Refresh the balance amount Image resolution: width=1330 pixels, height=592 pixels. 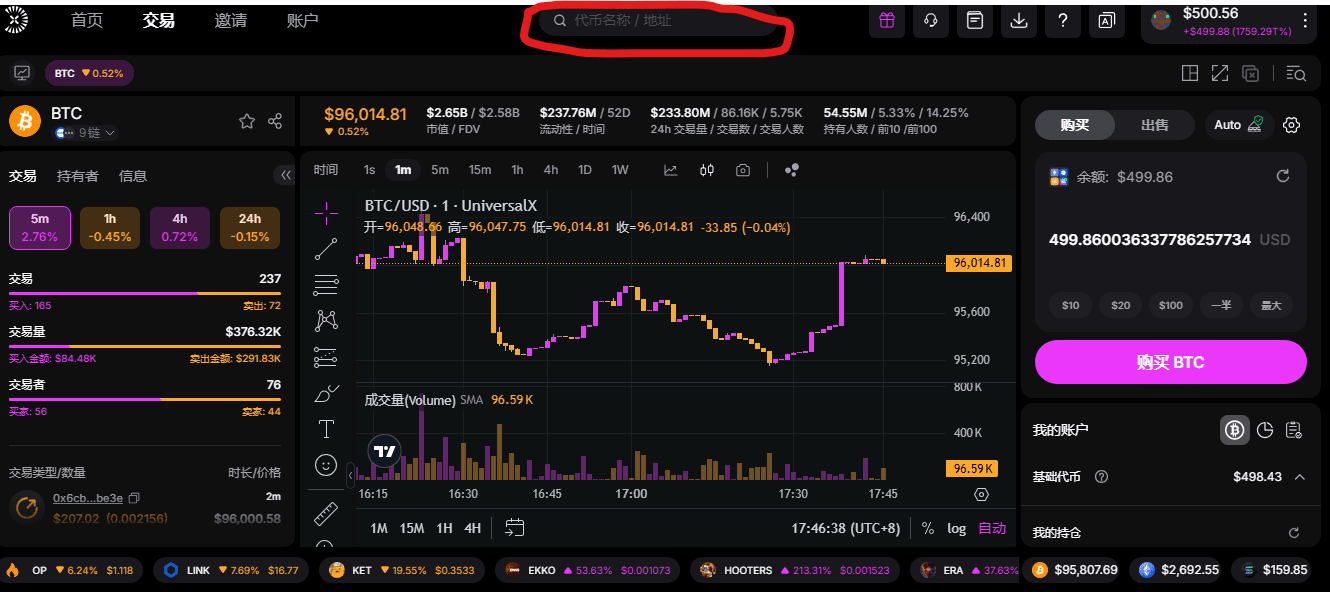pyautogui.click(x=1283, y=176)
